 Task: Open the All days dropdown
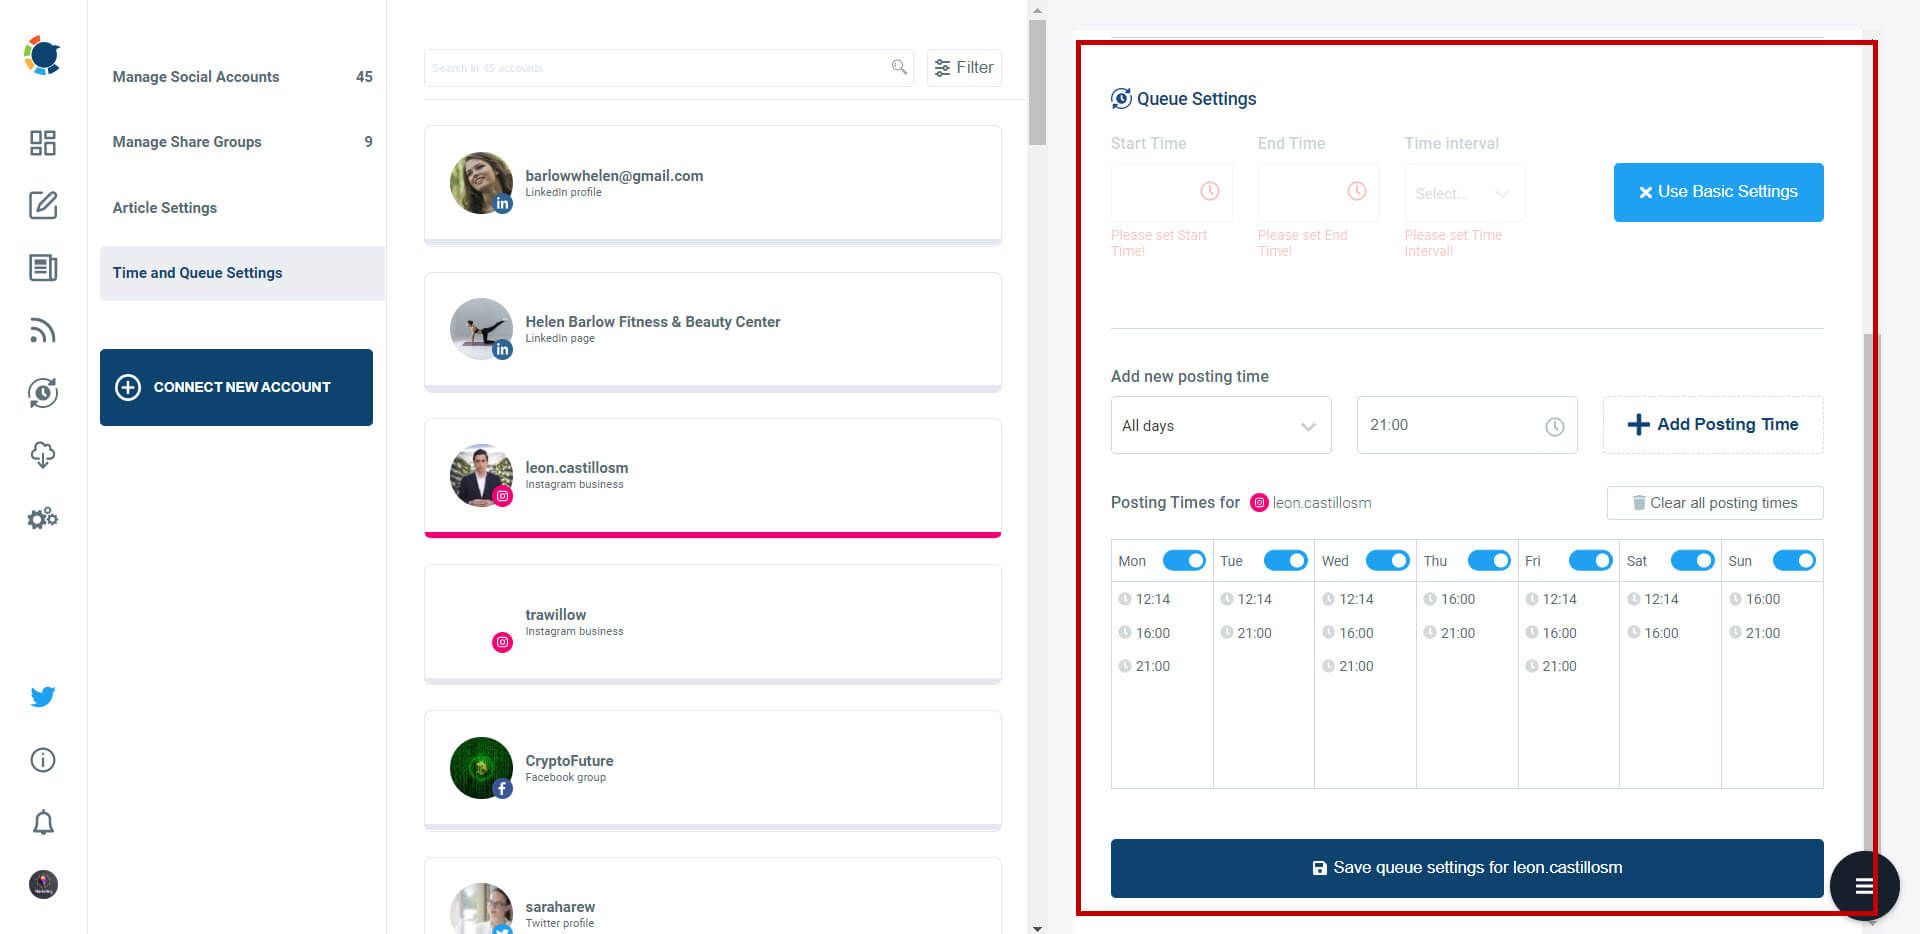(x=1220, y=425)
